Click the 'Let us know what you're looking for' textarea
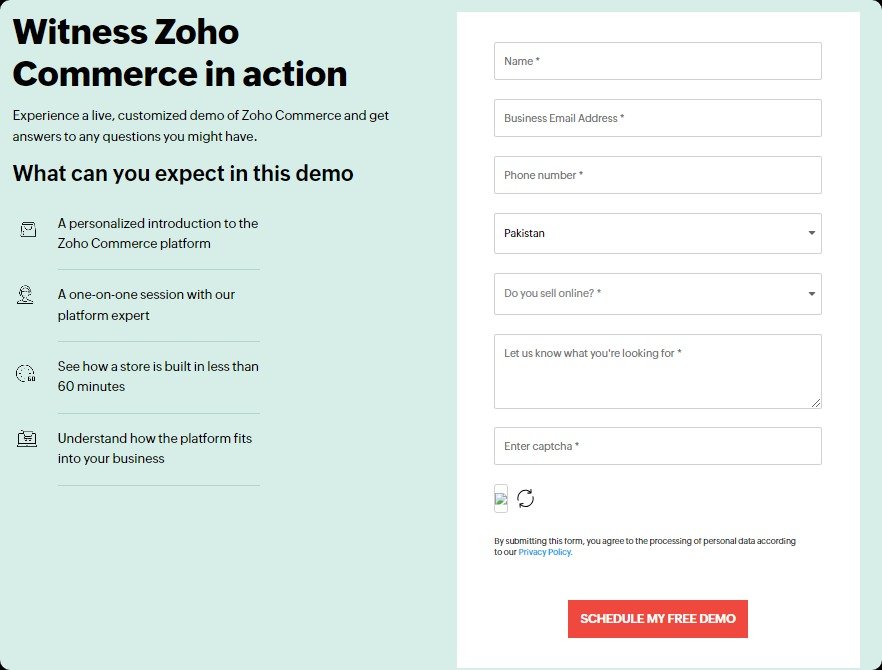The height and width of the screenshot is (670, 882). pos(657,371)
